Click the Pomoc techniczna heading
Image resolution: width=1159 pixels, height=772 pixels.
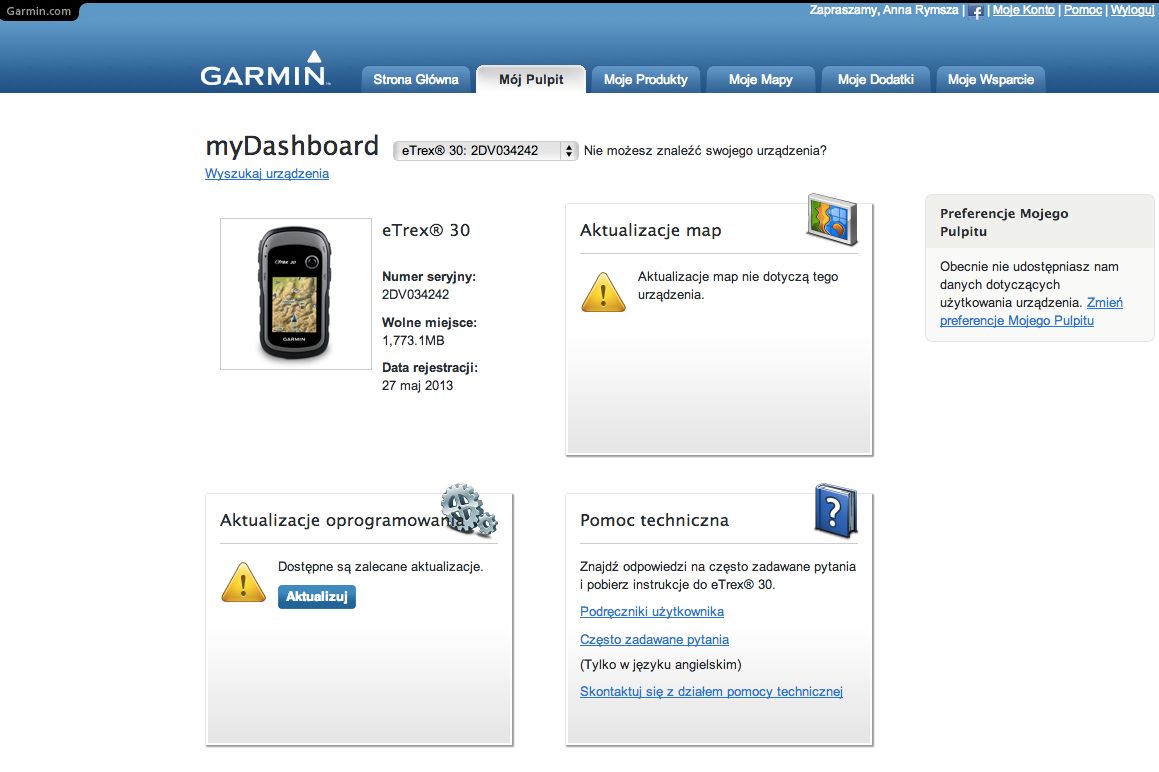[x=654, y=520]
